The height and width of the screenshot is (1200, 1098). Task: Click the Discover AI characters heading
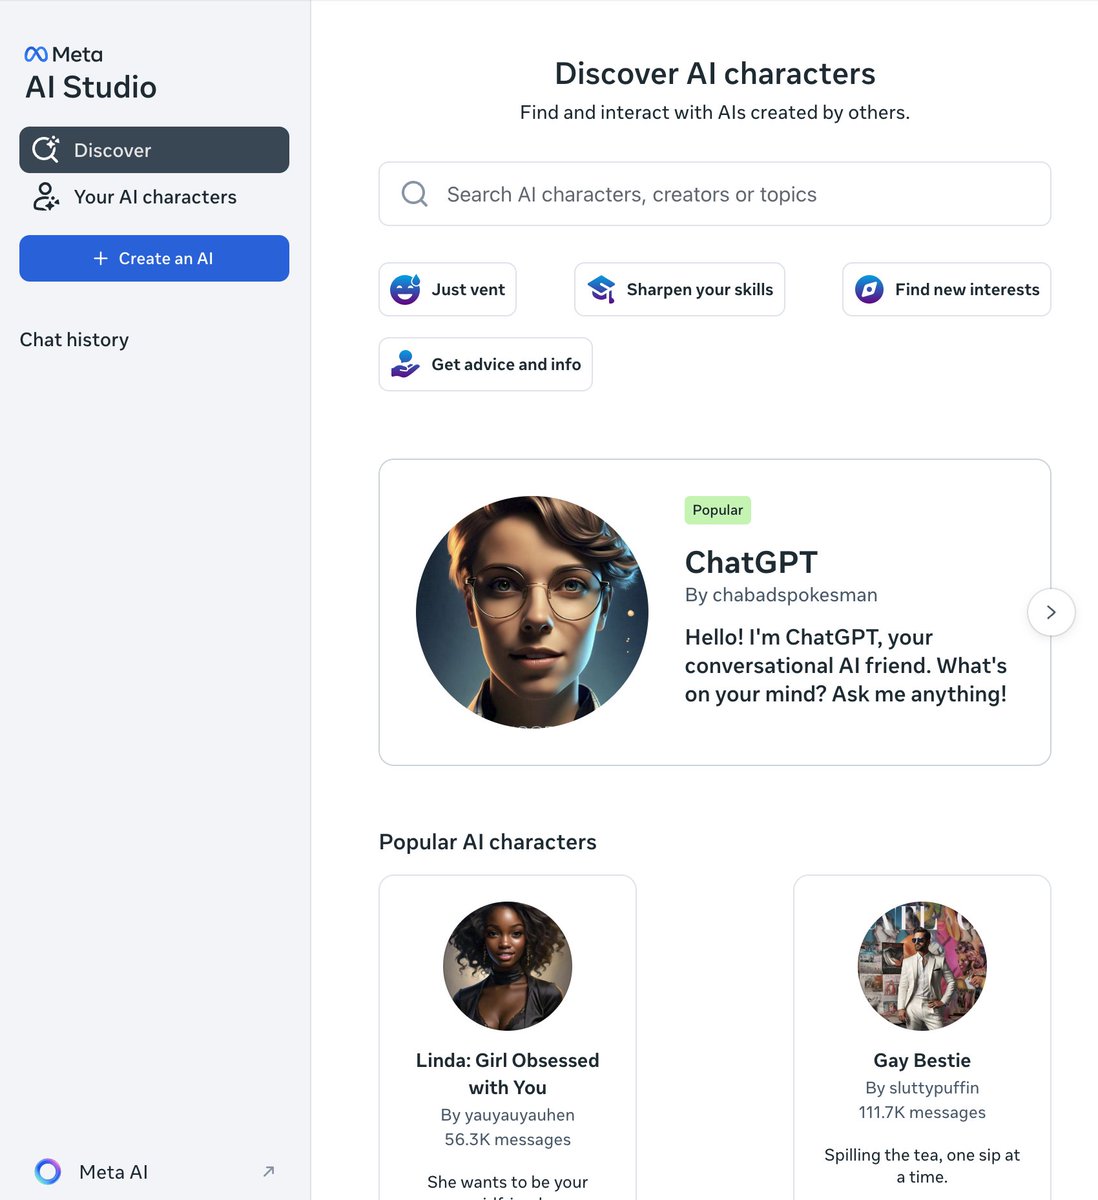715,74
